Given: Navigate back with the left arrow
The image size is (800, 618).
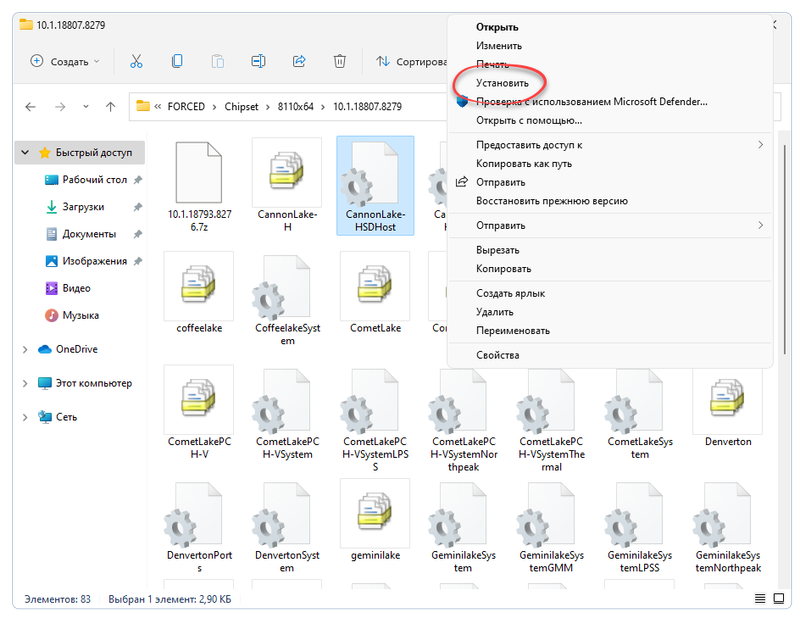Looking at the screenshot, I should click(30, 106).
